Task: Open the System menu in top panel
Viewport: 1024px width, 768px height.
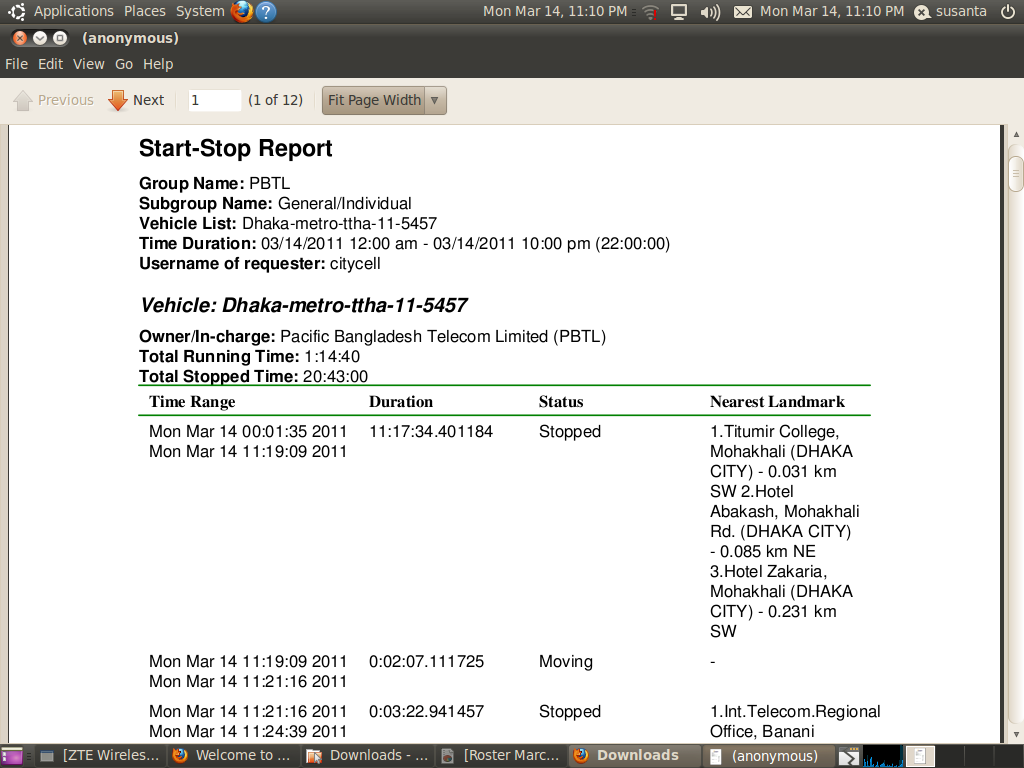Action: pos(200,11)
